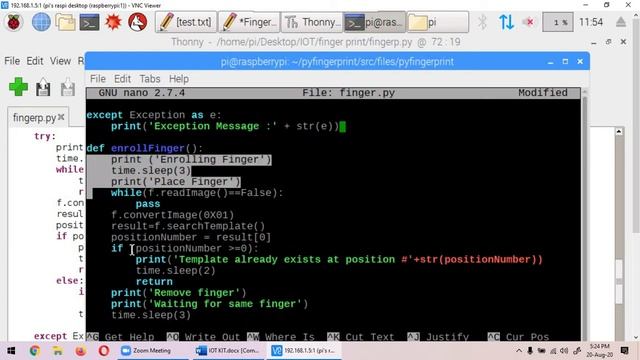Image resolution: width=640 pixels, height=360 pixels.
Task: Click the Modified status in nano header
Action: point(543,93)
